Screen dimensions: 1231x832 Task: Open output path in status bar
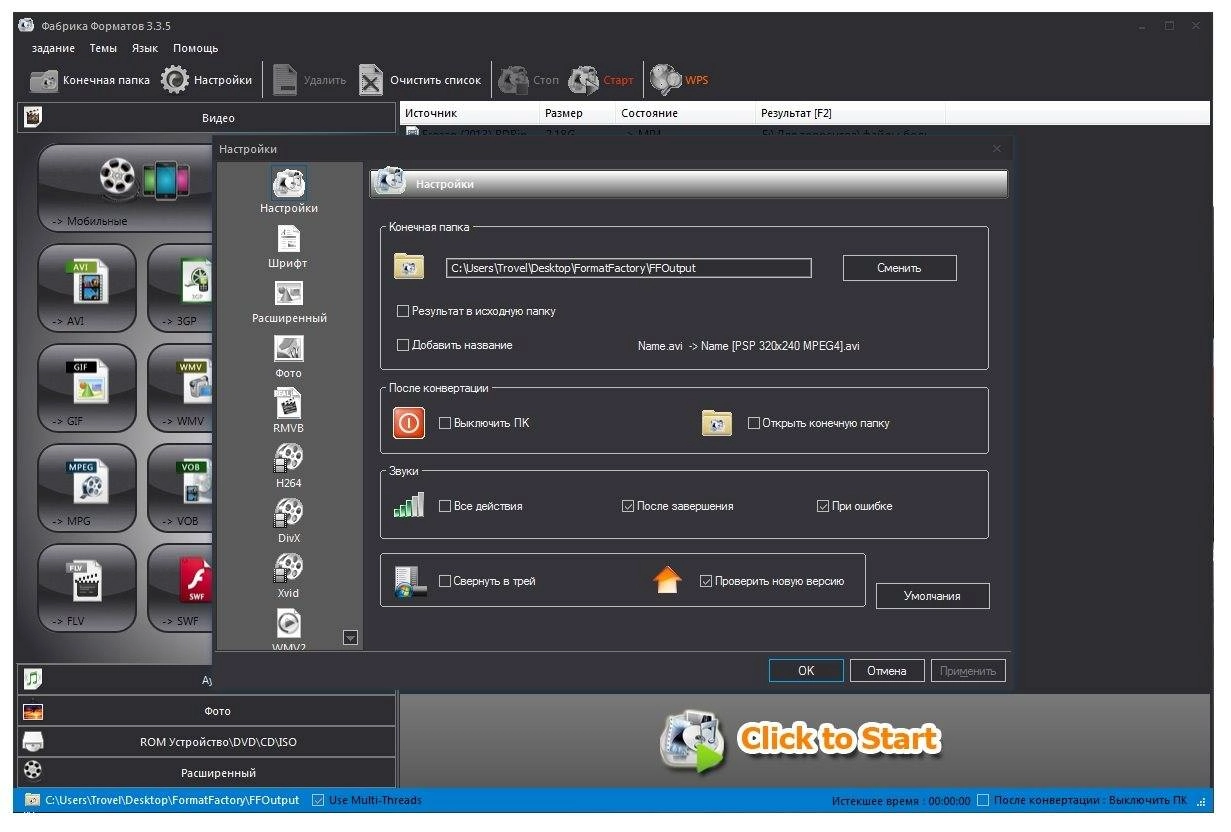[x=162, y=800]
